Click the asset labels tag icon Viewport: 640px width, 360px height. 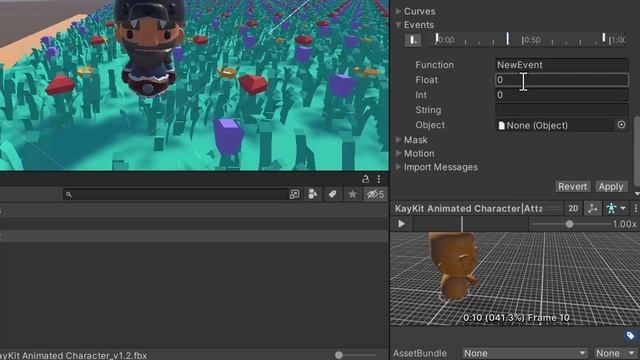click(630, 336)
